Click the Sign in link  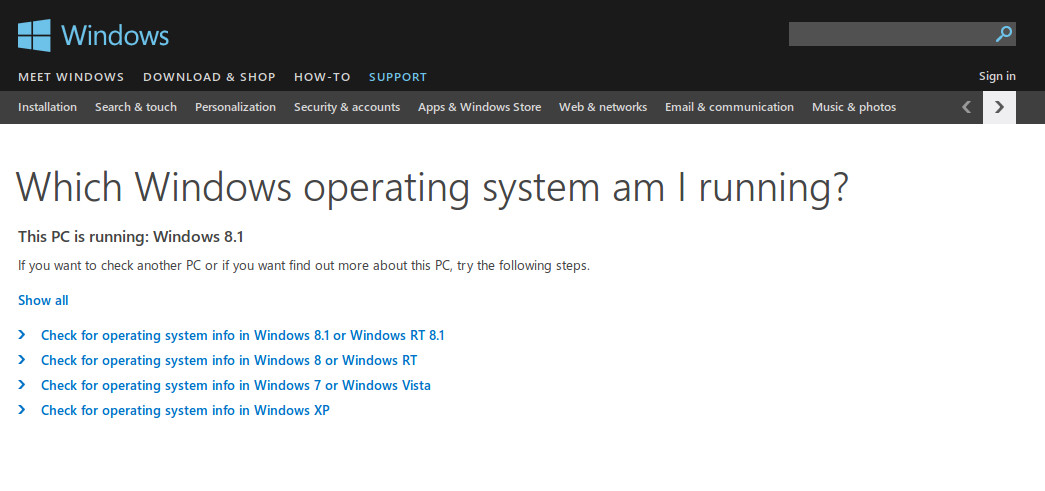pyautogui.click(x=996, y=76)
